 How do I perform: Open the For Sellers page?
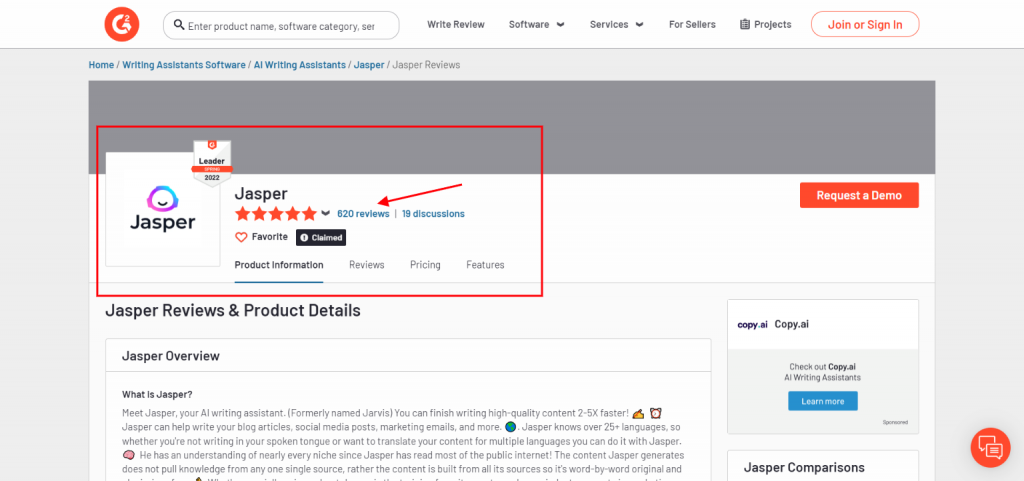point(692,24)
